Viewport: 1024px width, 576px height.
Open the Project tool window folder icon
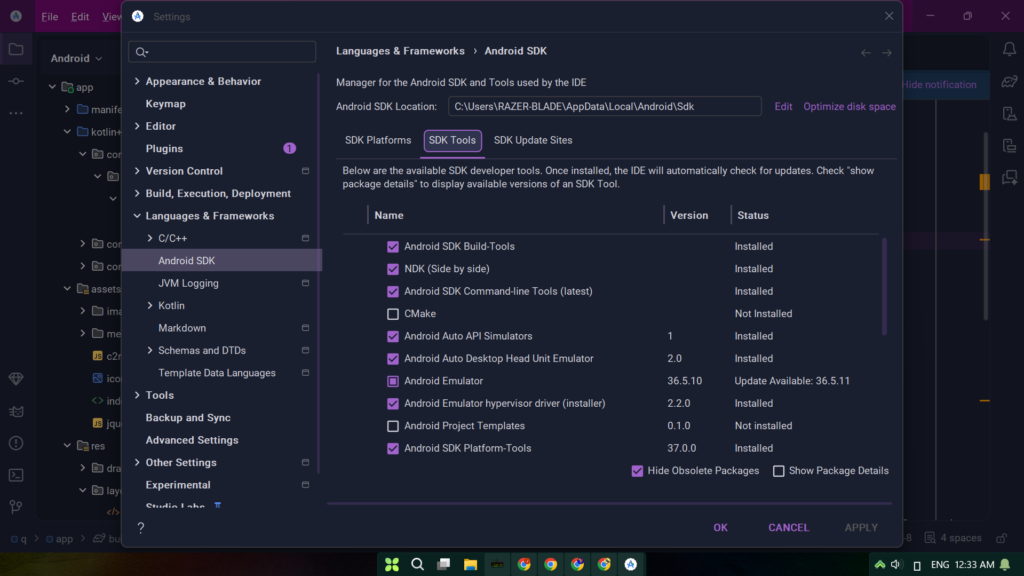point(16,50)
